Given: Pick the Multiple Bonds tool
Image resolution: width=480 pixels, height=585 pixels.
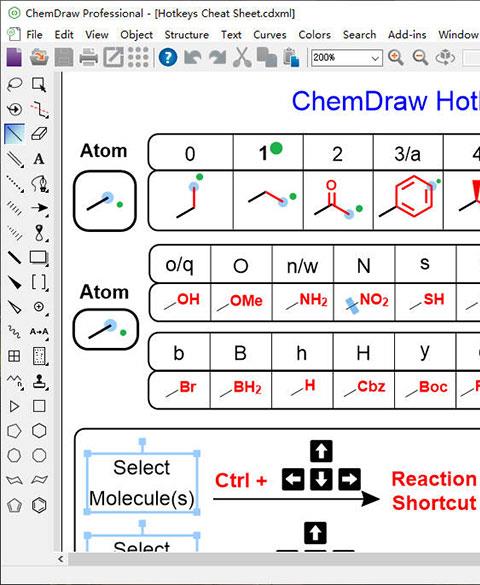Looking at the screenshot, I should point(15,159).
